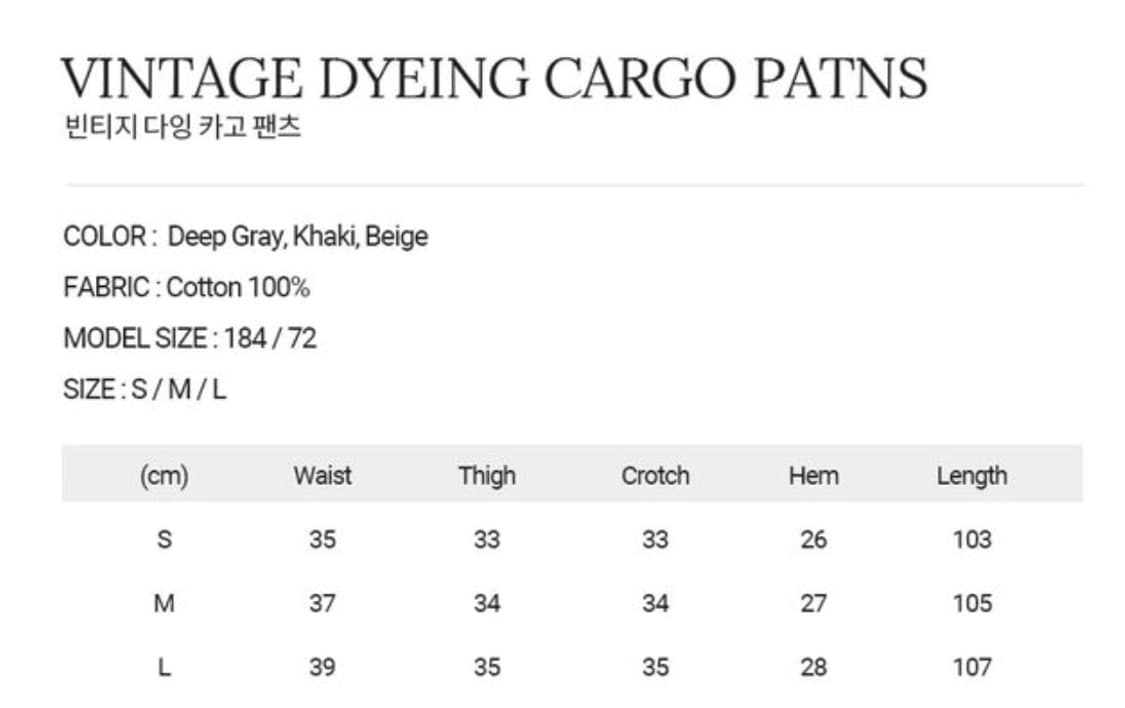Click the Korean product name subtitle
The height and width of the screenshot is (708, 1125).
click(181, 128)
